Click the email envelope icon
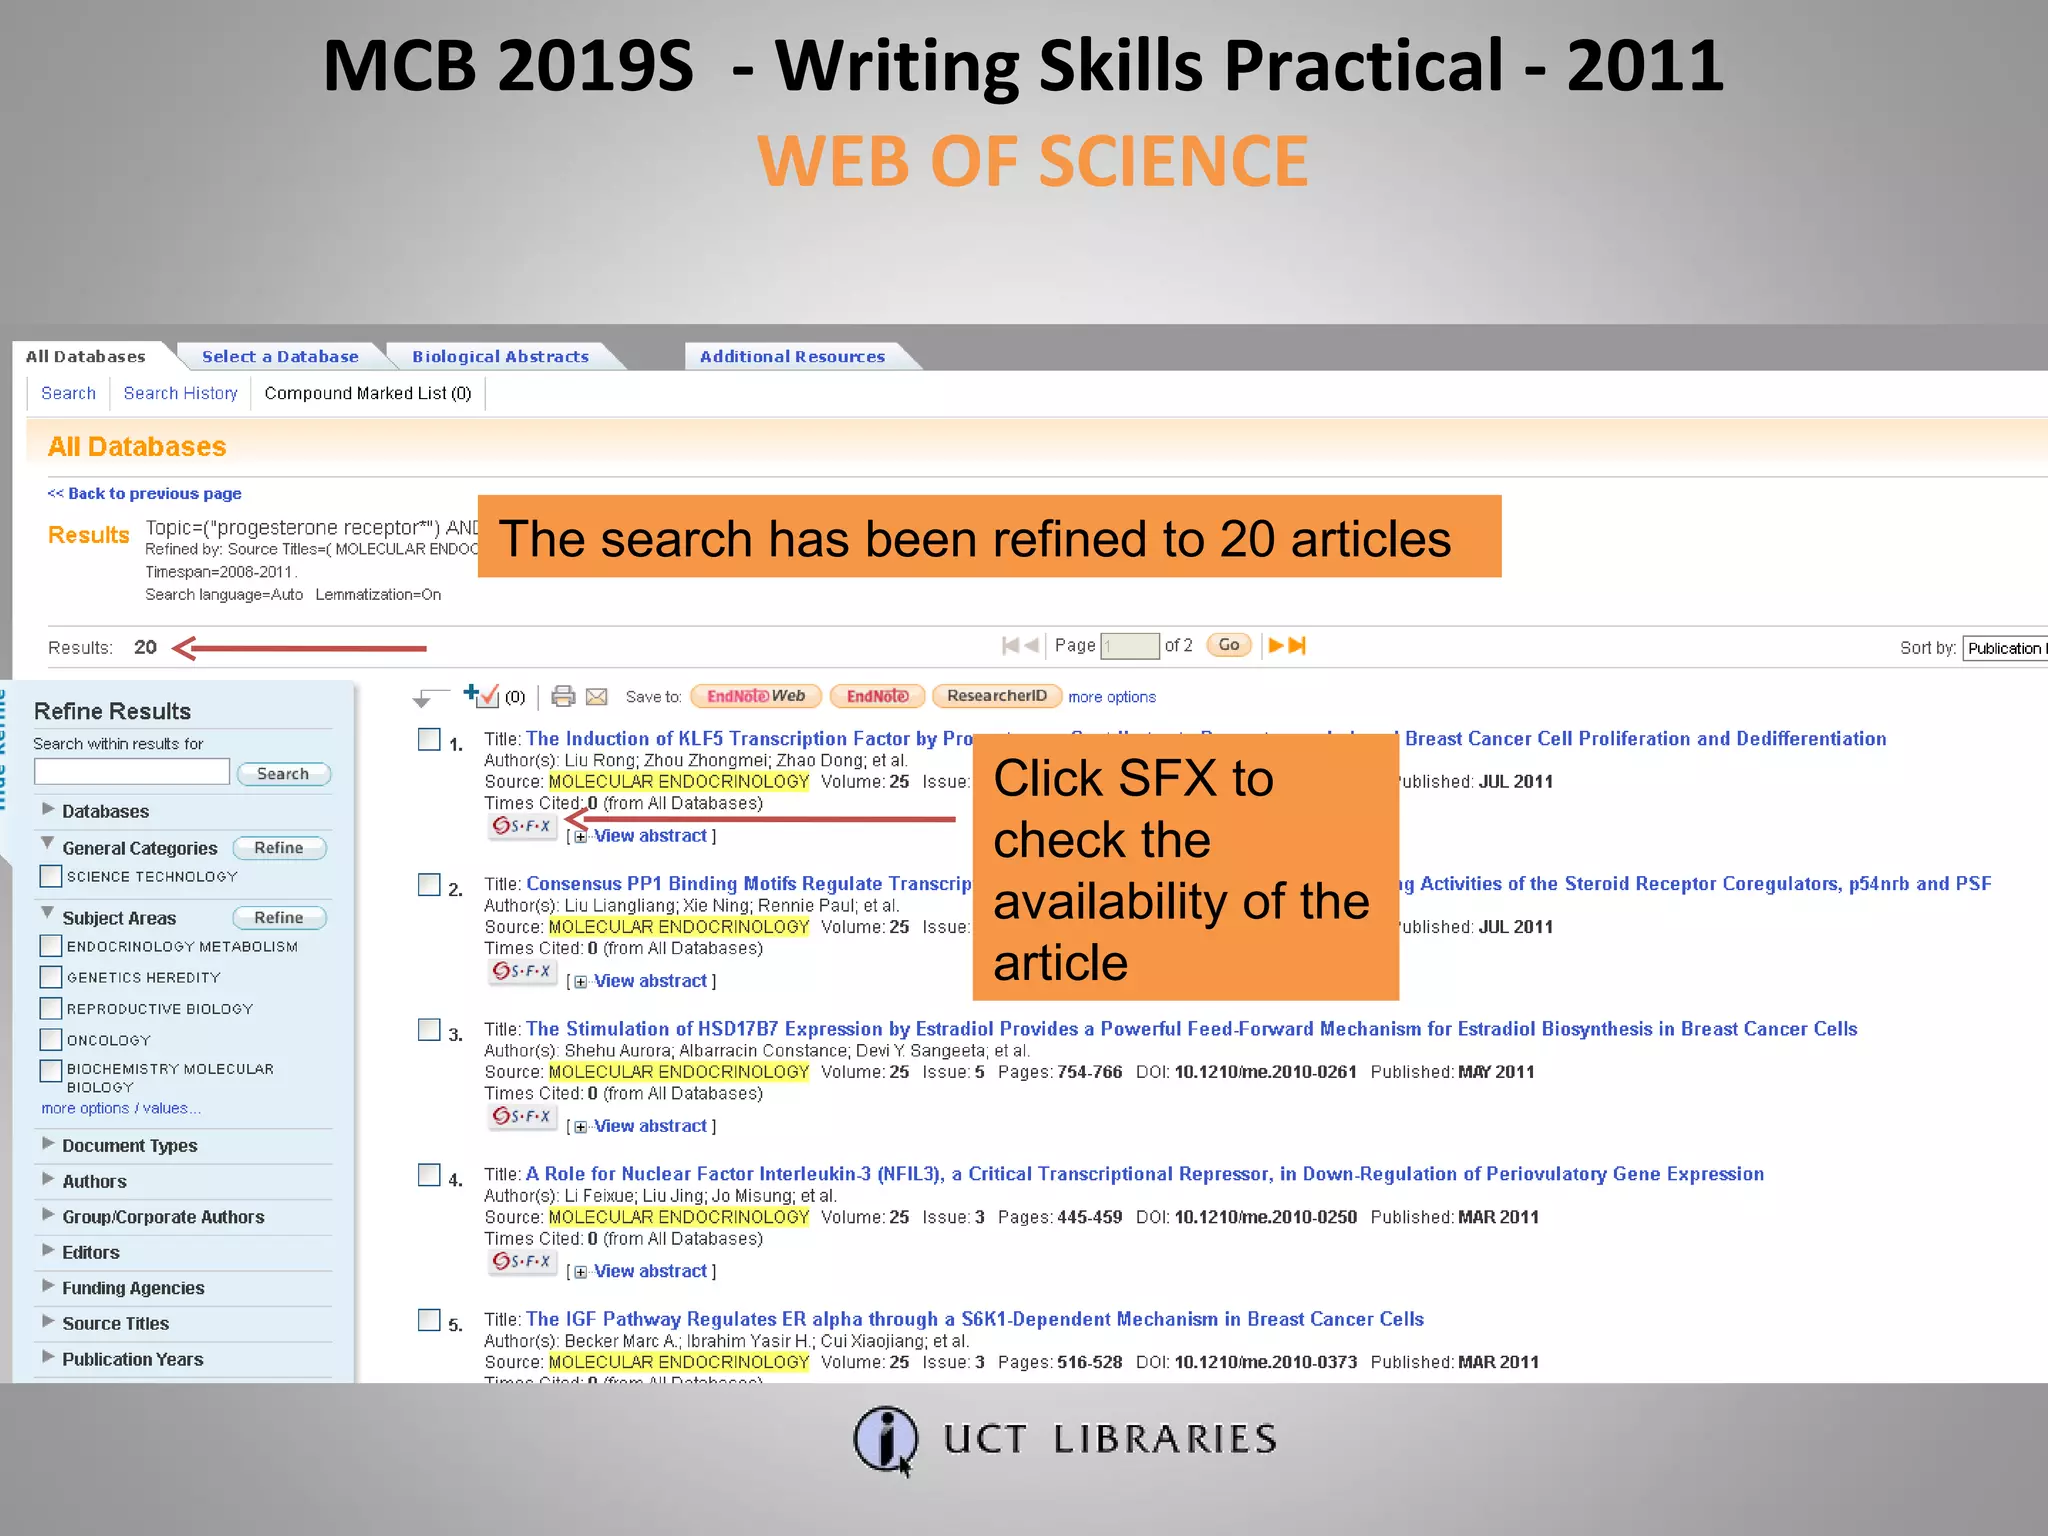The image size is (2048, 1536). coord(597,696)
